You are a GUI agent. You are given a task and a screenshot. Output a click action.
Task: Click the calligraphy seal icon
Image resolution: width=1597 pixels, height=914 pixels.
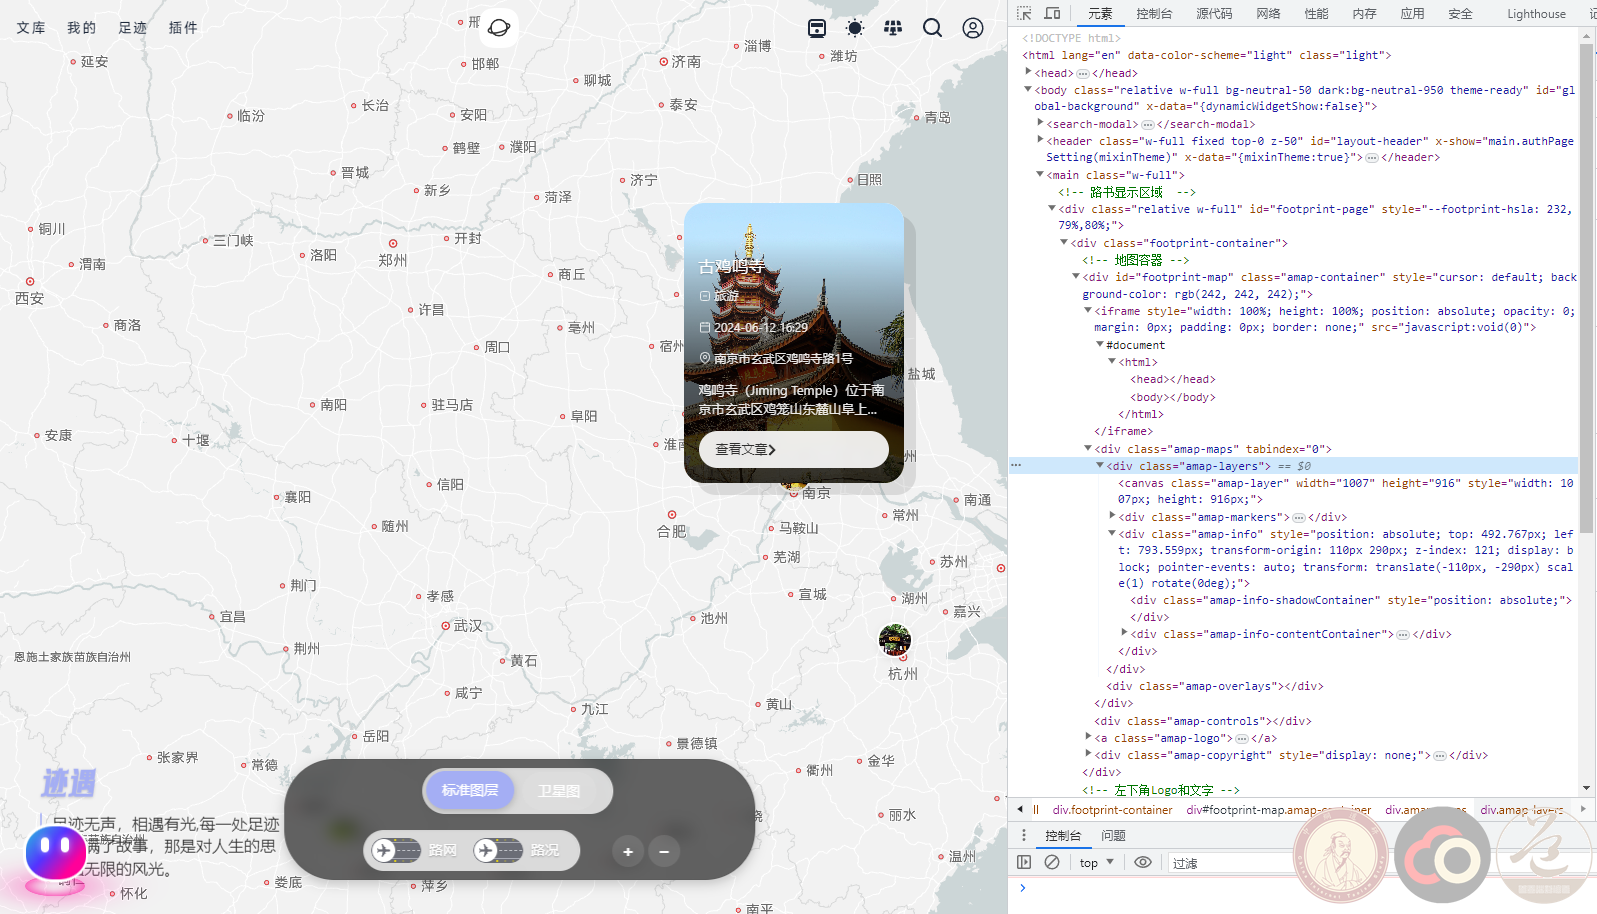point(1544,856)
